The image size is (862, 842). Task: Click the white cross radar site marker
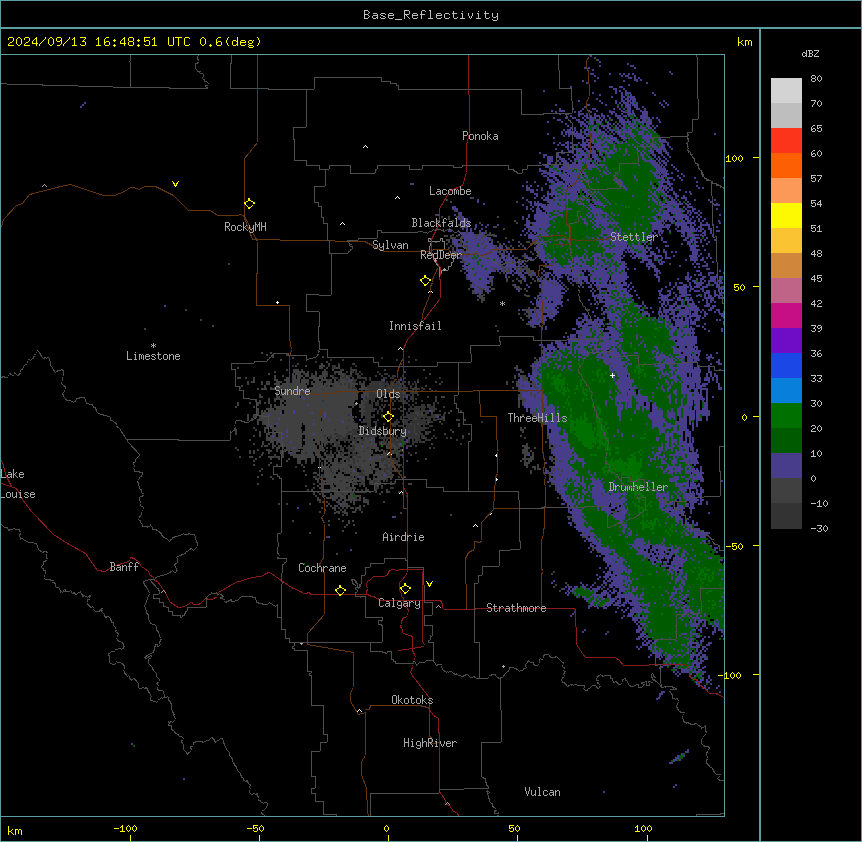(612, 375)
